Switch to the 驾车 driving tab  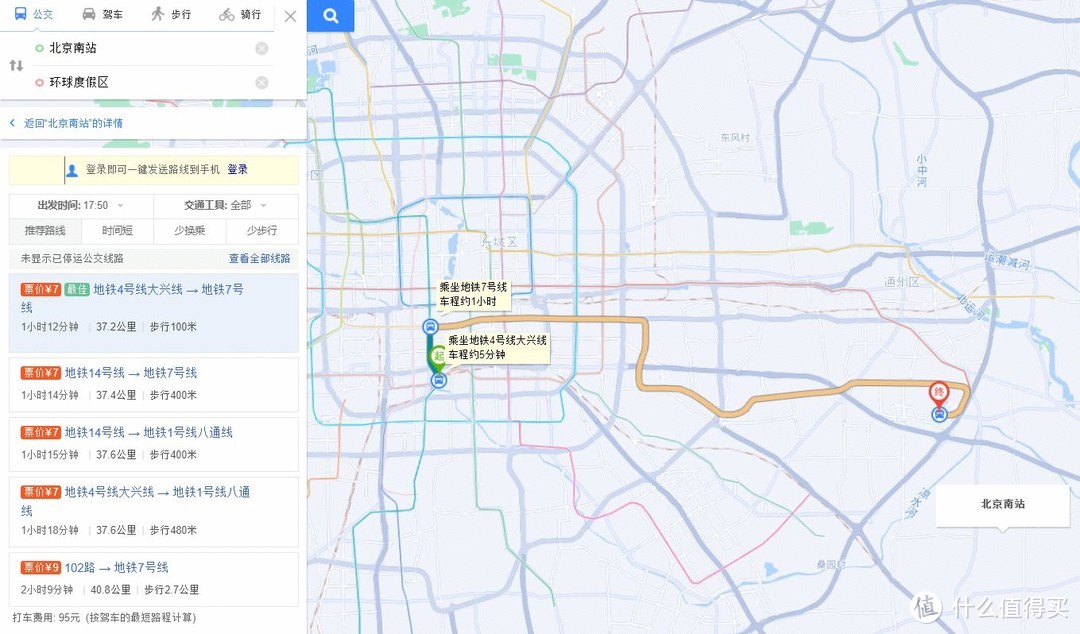(102, 15)
